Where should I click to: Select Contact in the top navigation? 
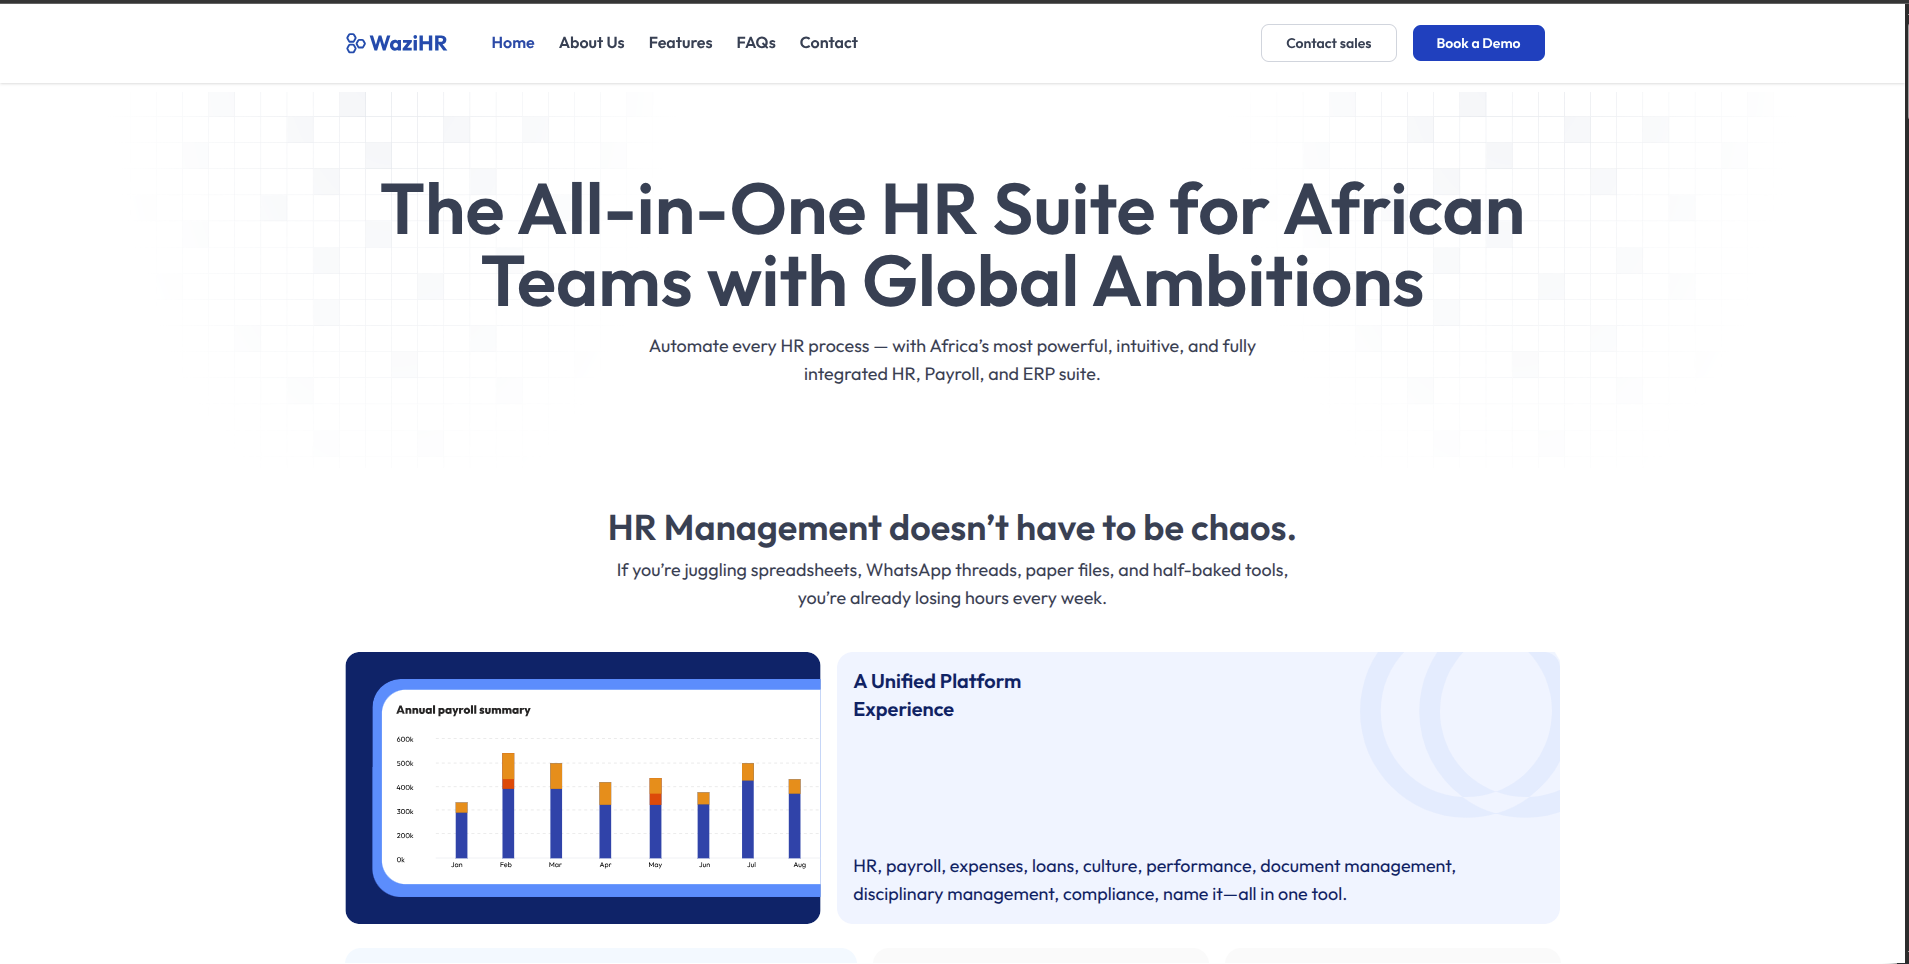point(828,43)
